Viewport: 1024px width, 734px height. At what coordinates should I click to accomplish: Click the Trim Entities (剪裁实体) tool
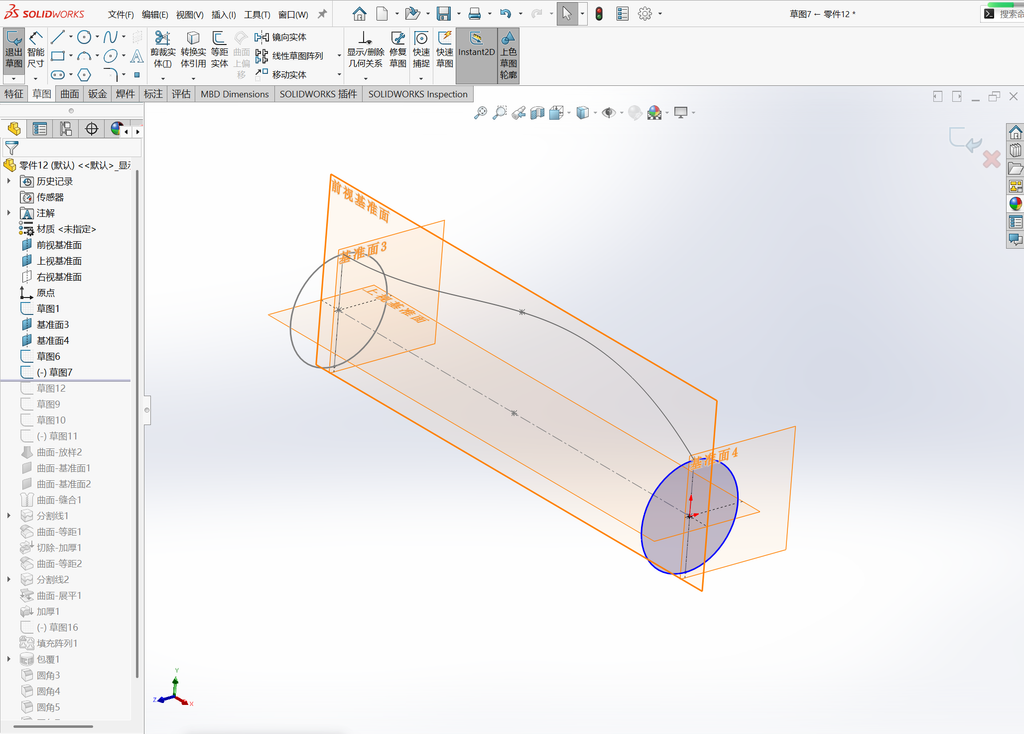tap(163, 50)
